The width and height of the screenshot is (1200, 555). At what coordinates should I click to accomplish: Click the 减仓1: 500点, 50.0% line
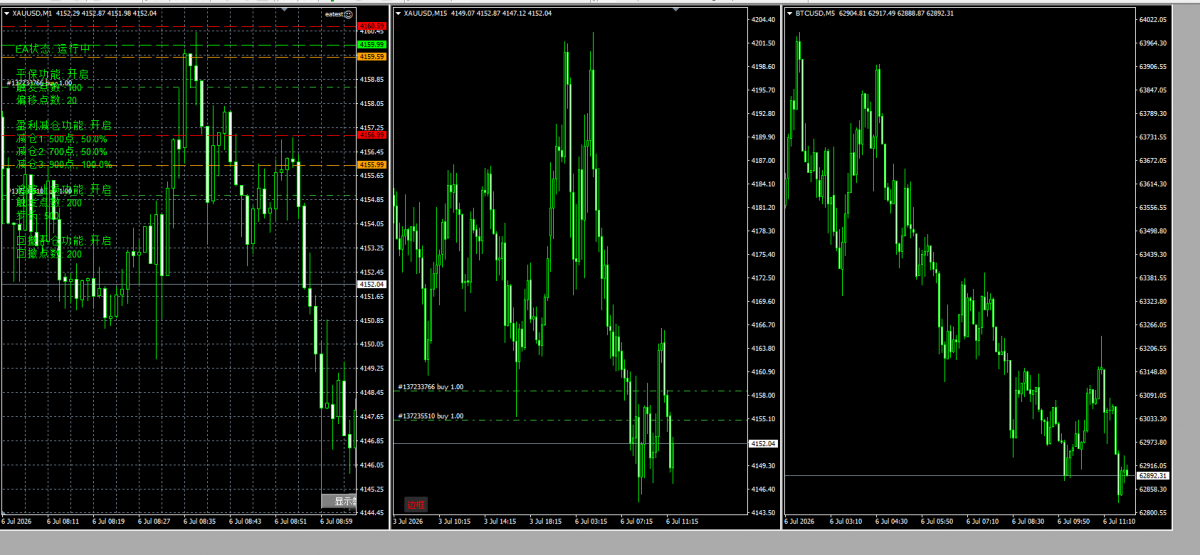click(62, 138)
